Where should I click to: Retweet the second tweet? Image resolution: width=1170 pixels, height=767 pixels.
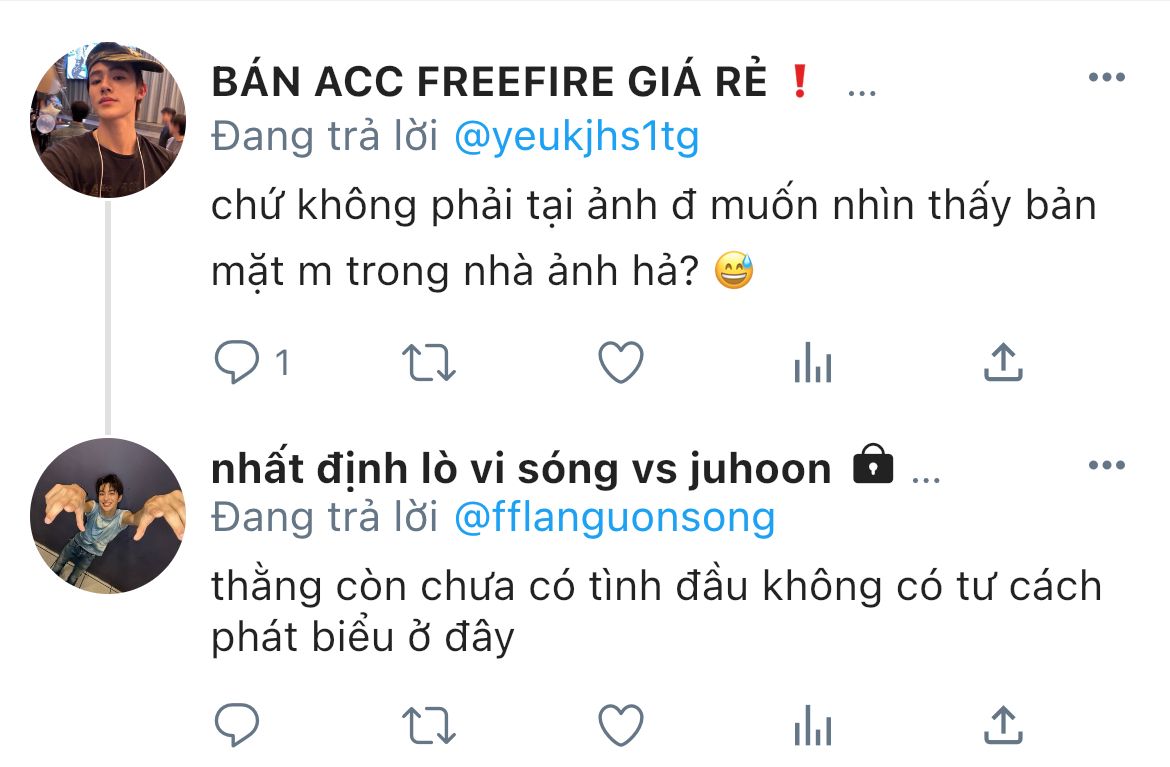[428, 725]
